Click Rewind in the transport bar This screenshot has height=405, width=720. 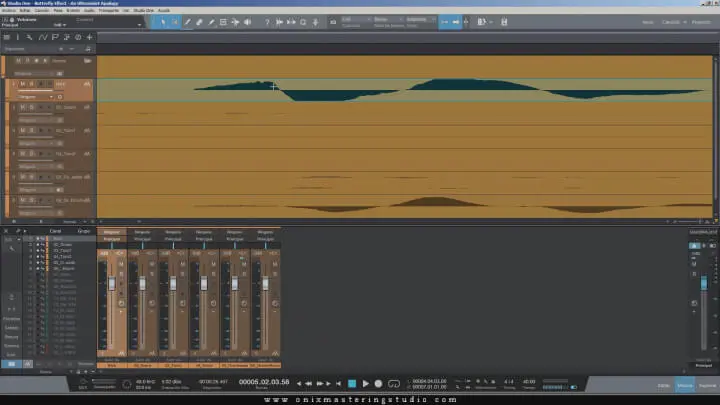pyautogui.click(x=309, y=383)
